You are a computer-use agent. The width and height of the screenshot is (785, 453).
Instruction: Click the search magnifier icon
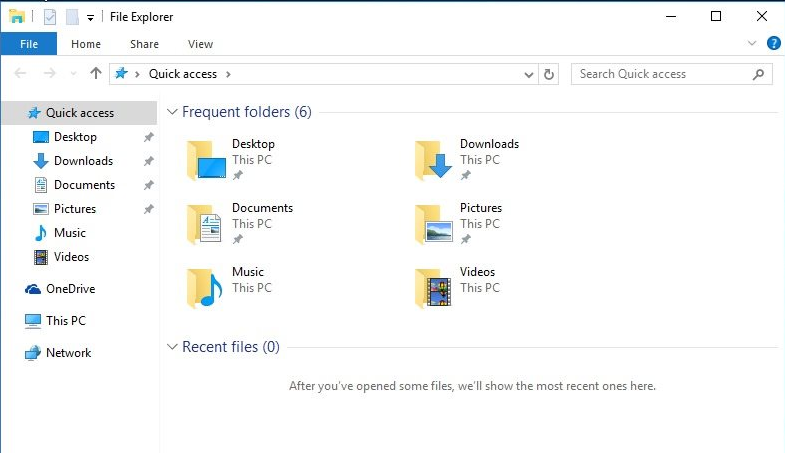(759, 74)
